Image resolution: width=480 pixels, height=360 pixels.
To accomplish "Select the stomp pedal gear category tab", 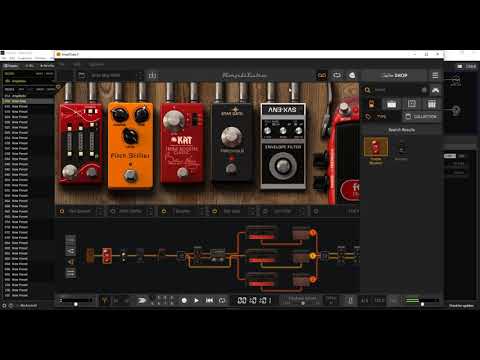I will (371, 104).
